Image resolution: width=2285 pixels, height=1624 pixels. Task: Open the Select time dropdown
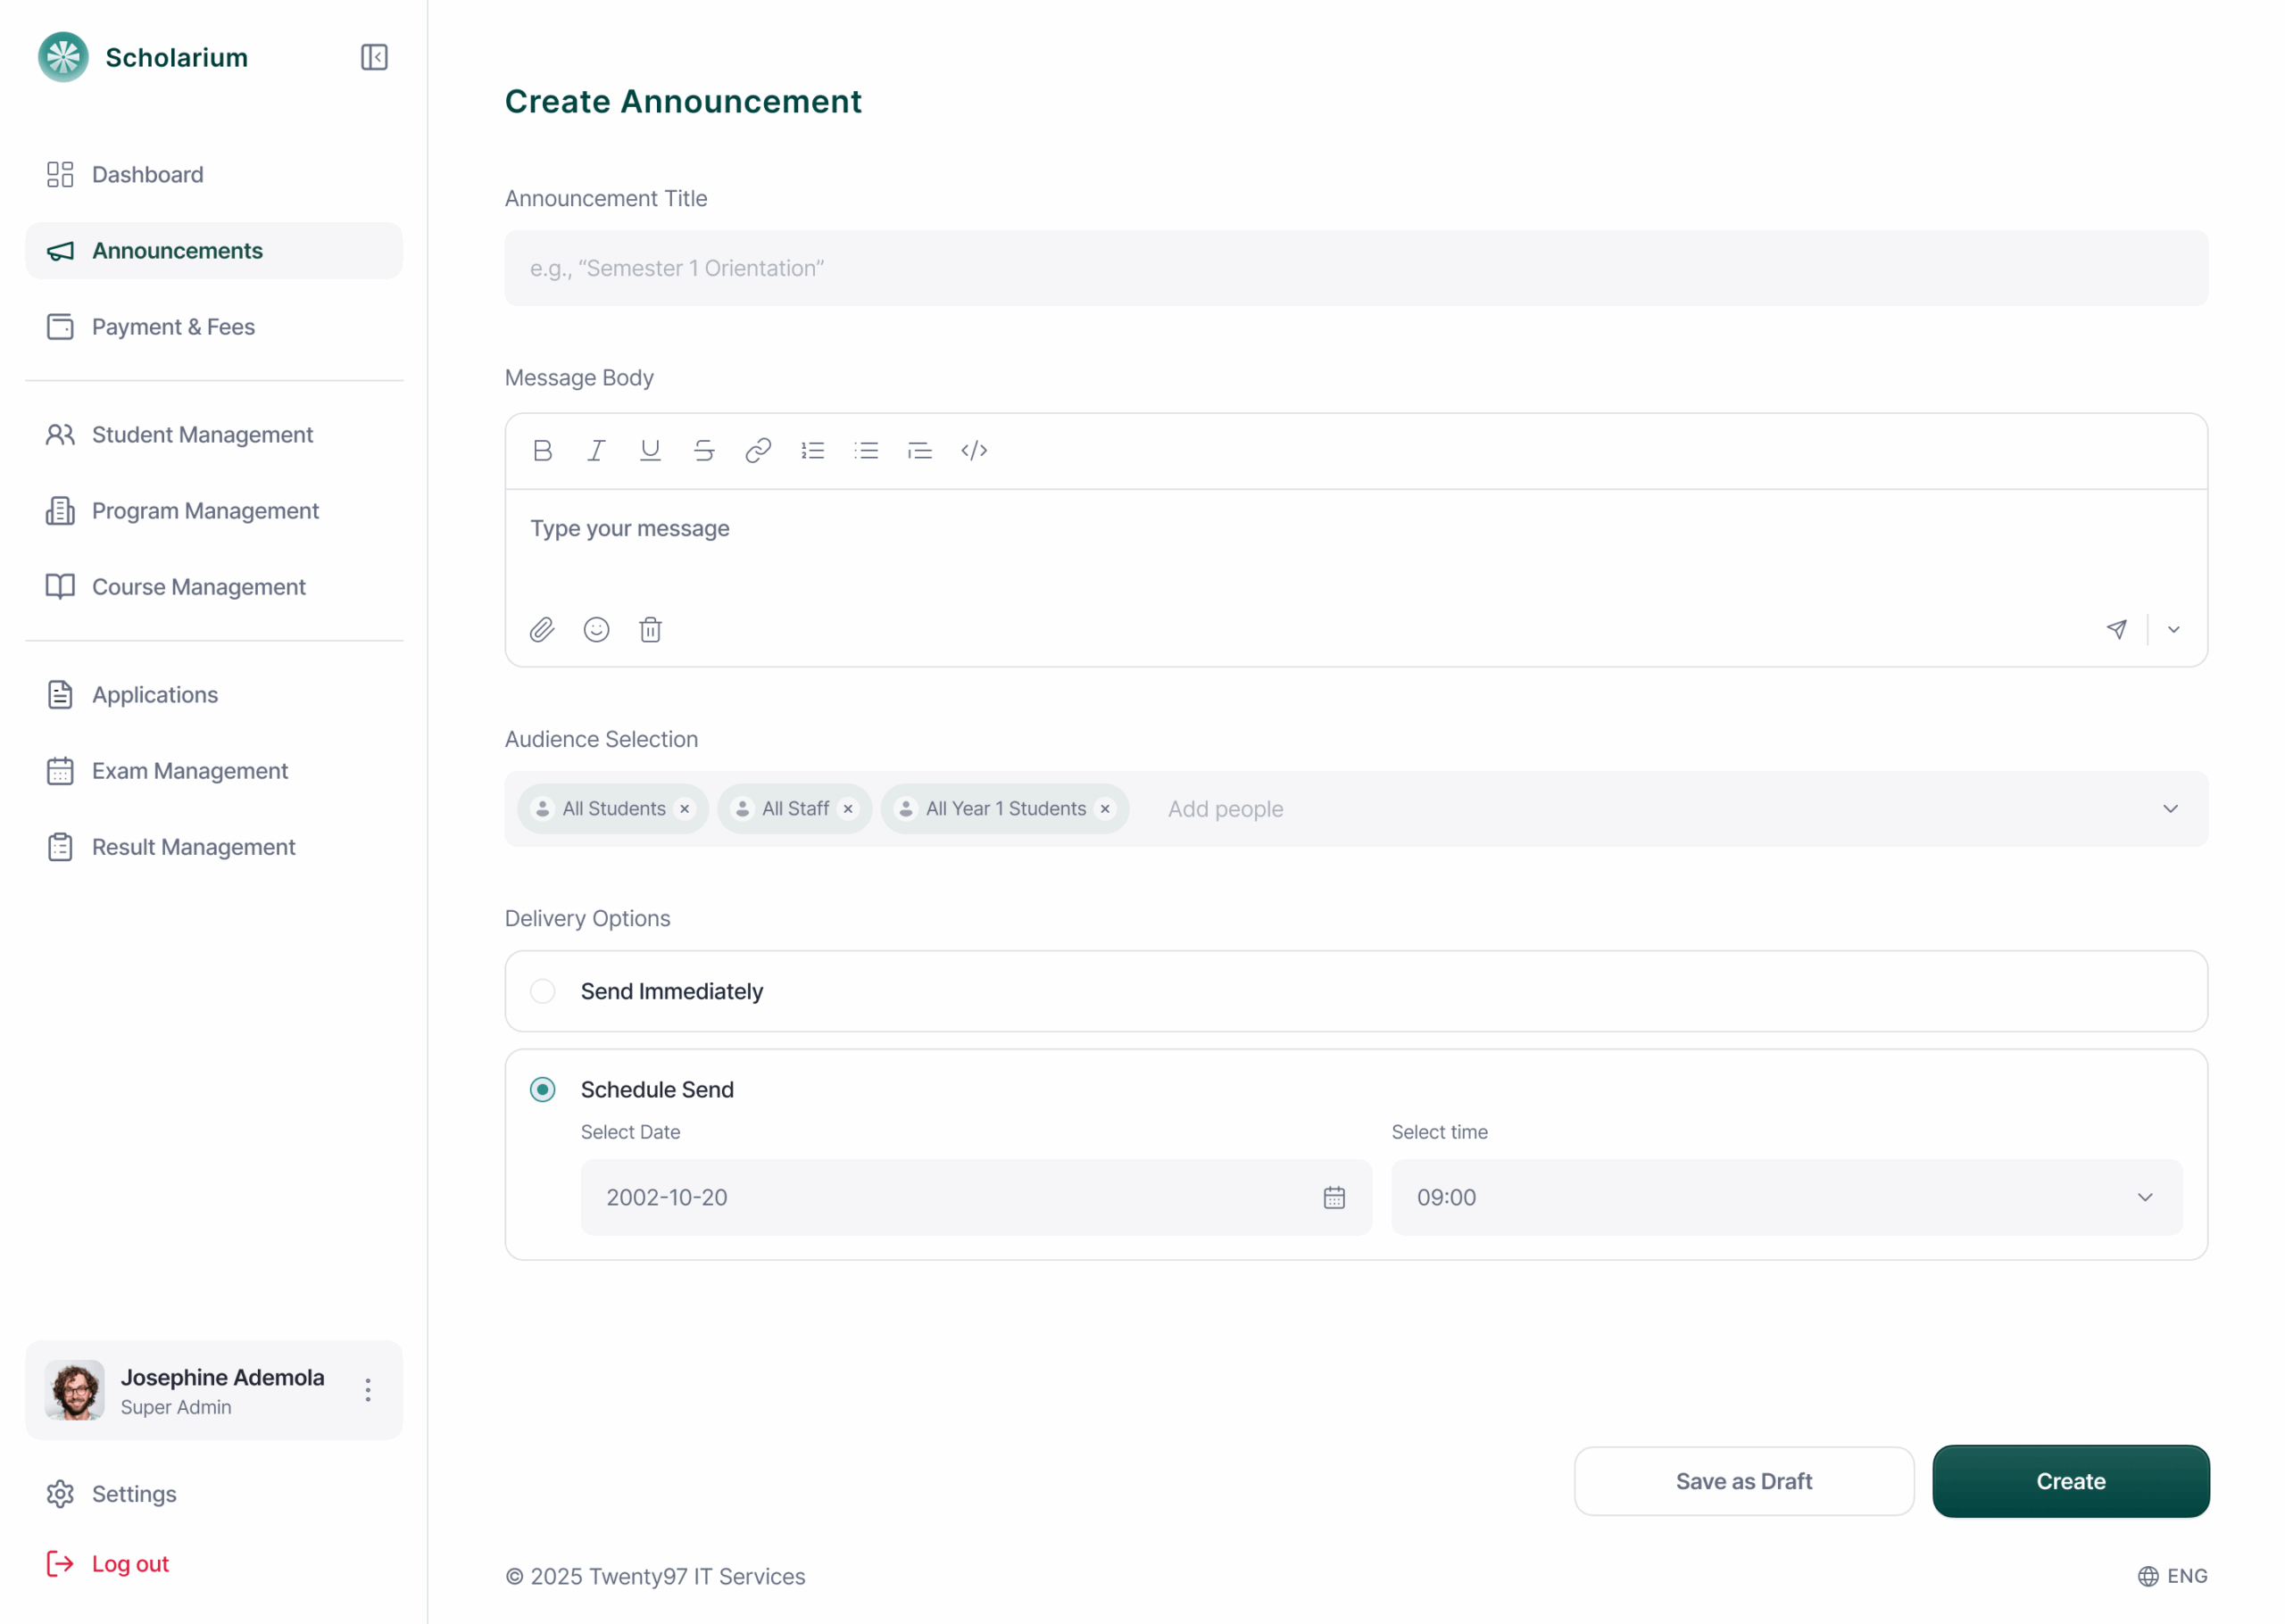[2144, 1198]
